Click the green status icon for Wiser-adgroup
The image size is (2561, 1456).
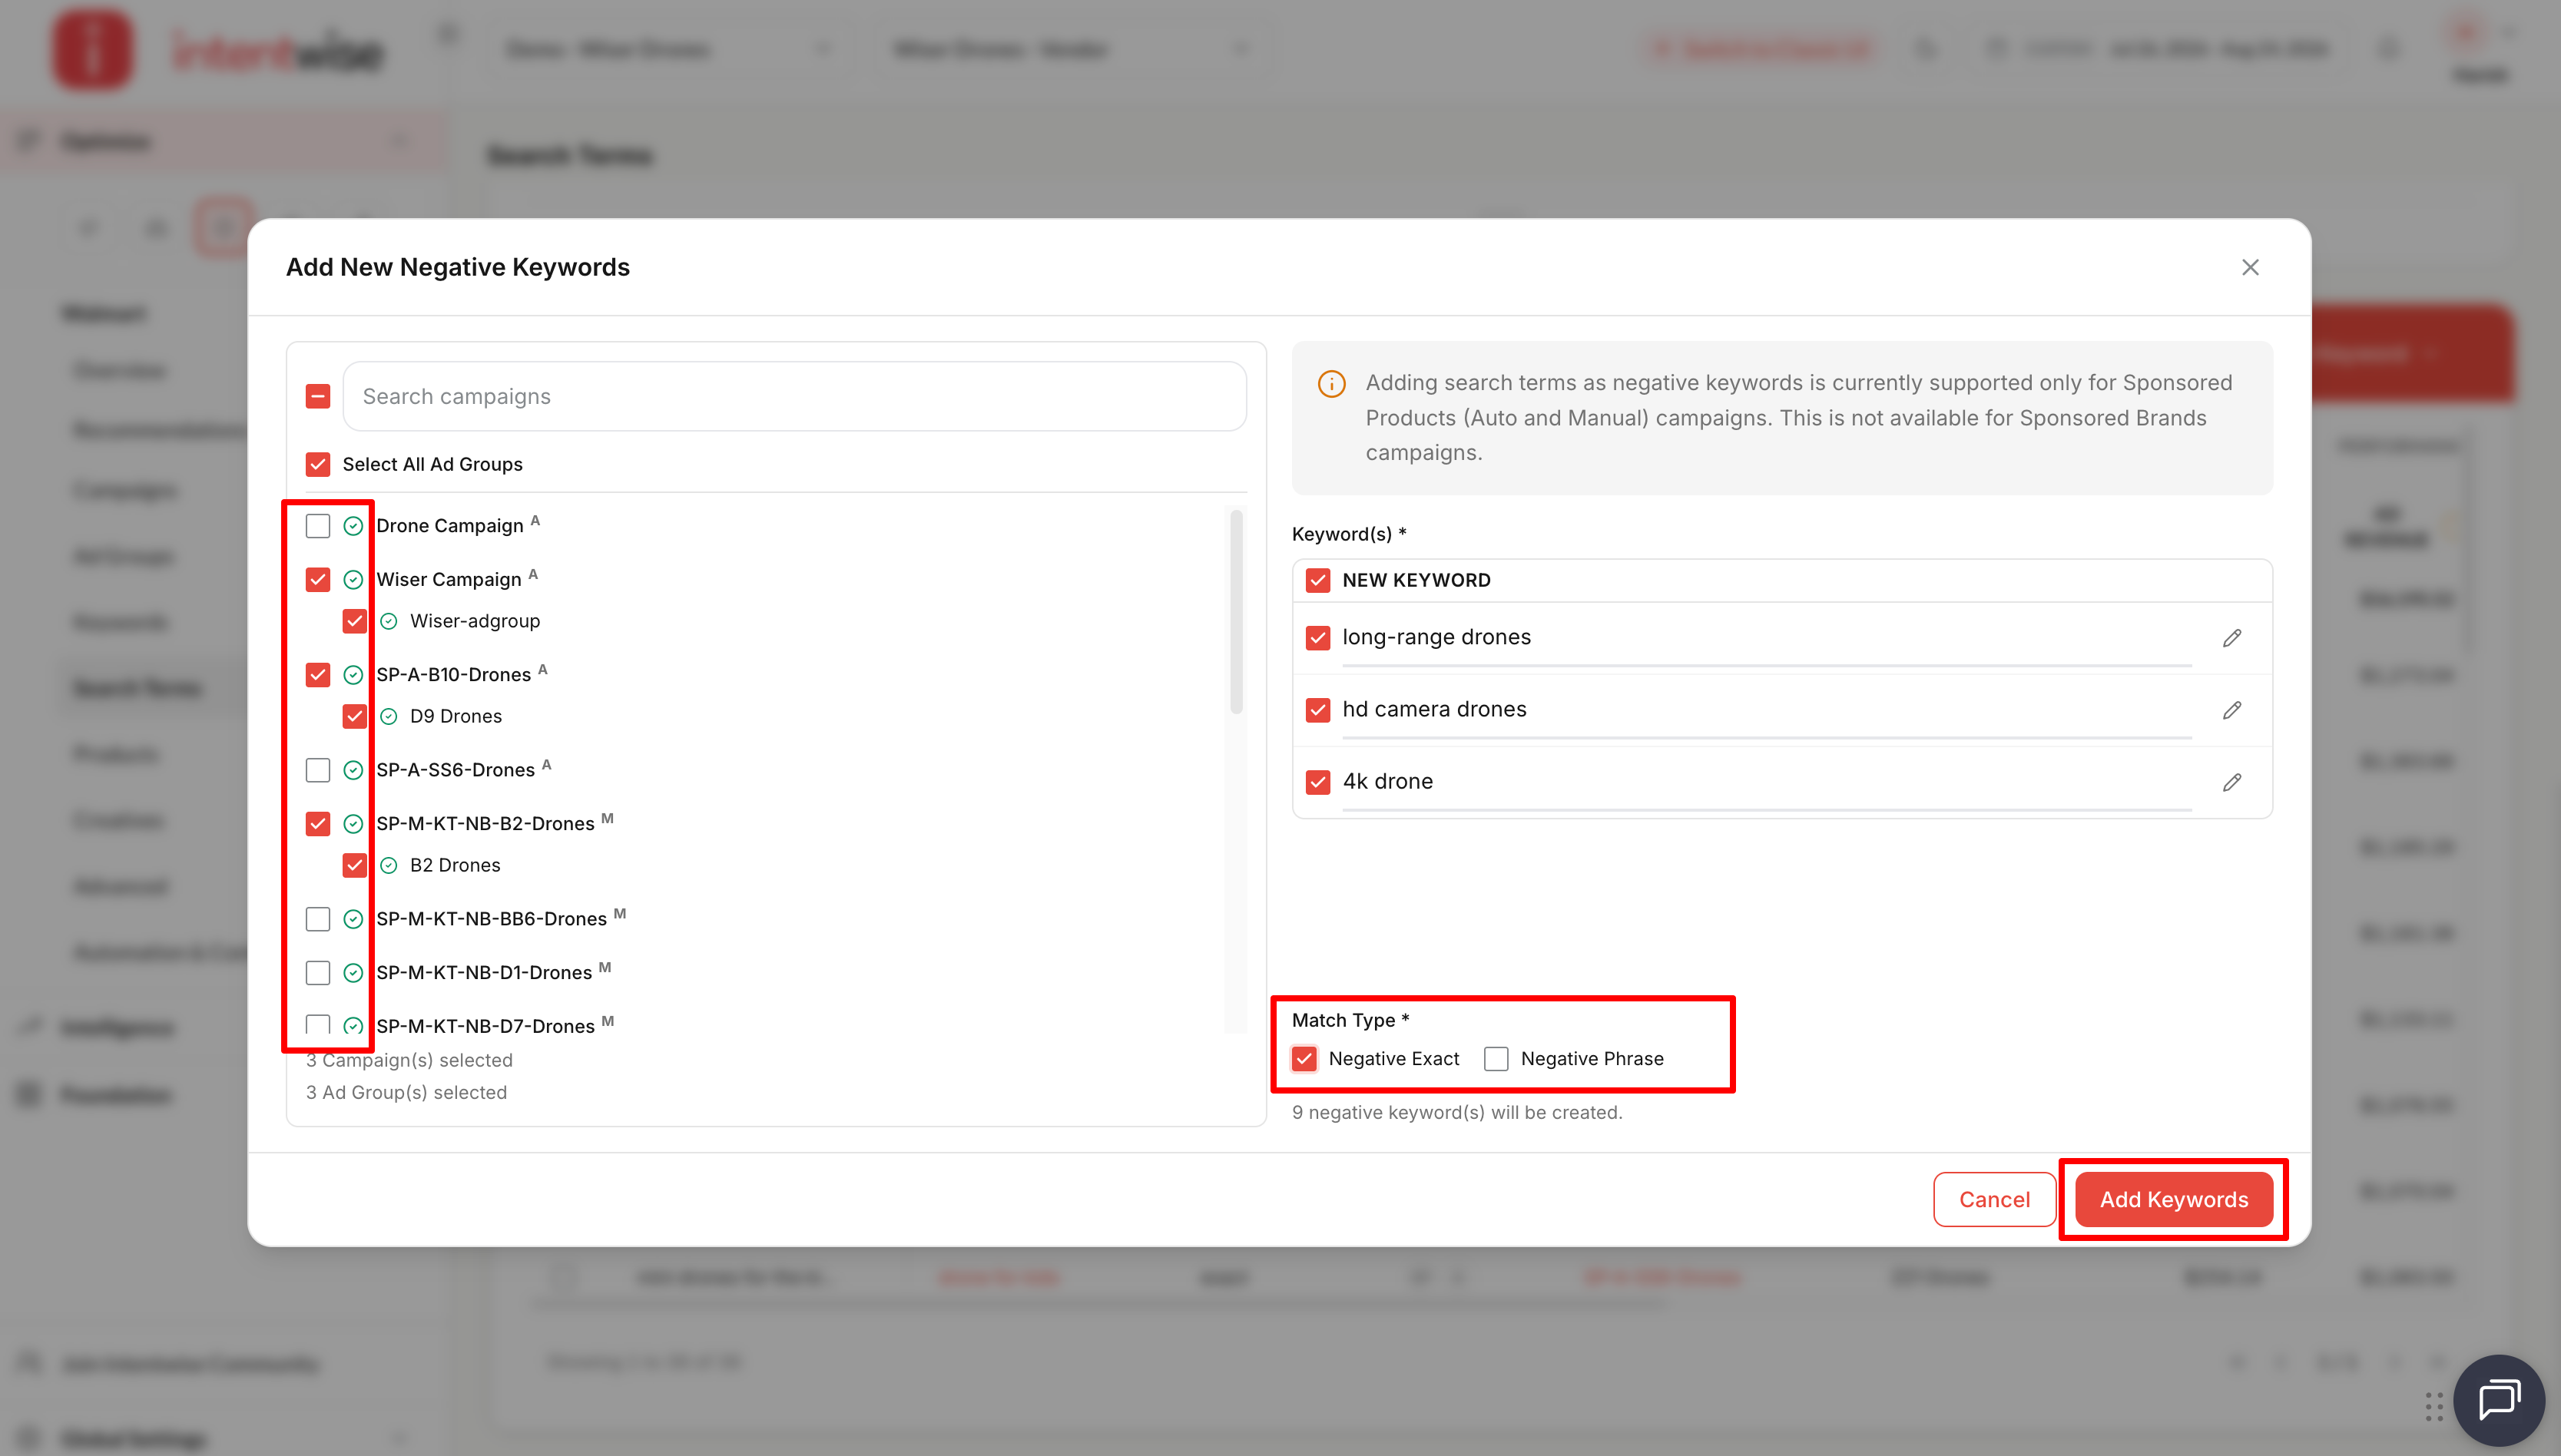click(389, 622)
